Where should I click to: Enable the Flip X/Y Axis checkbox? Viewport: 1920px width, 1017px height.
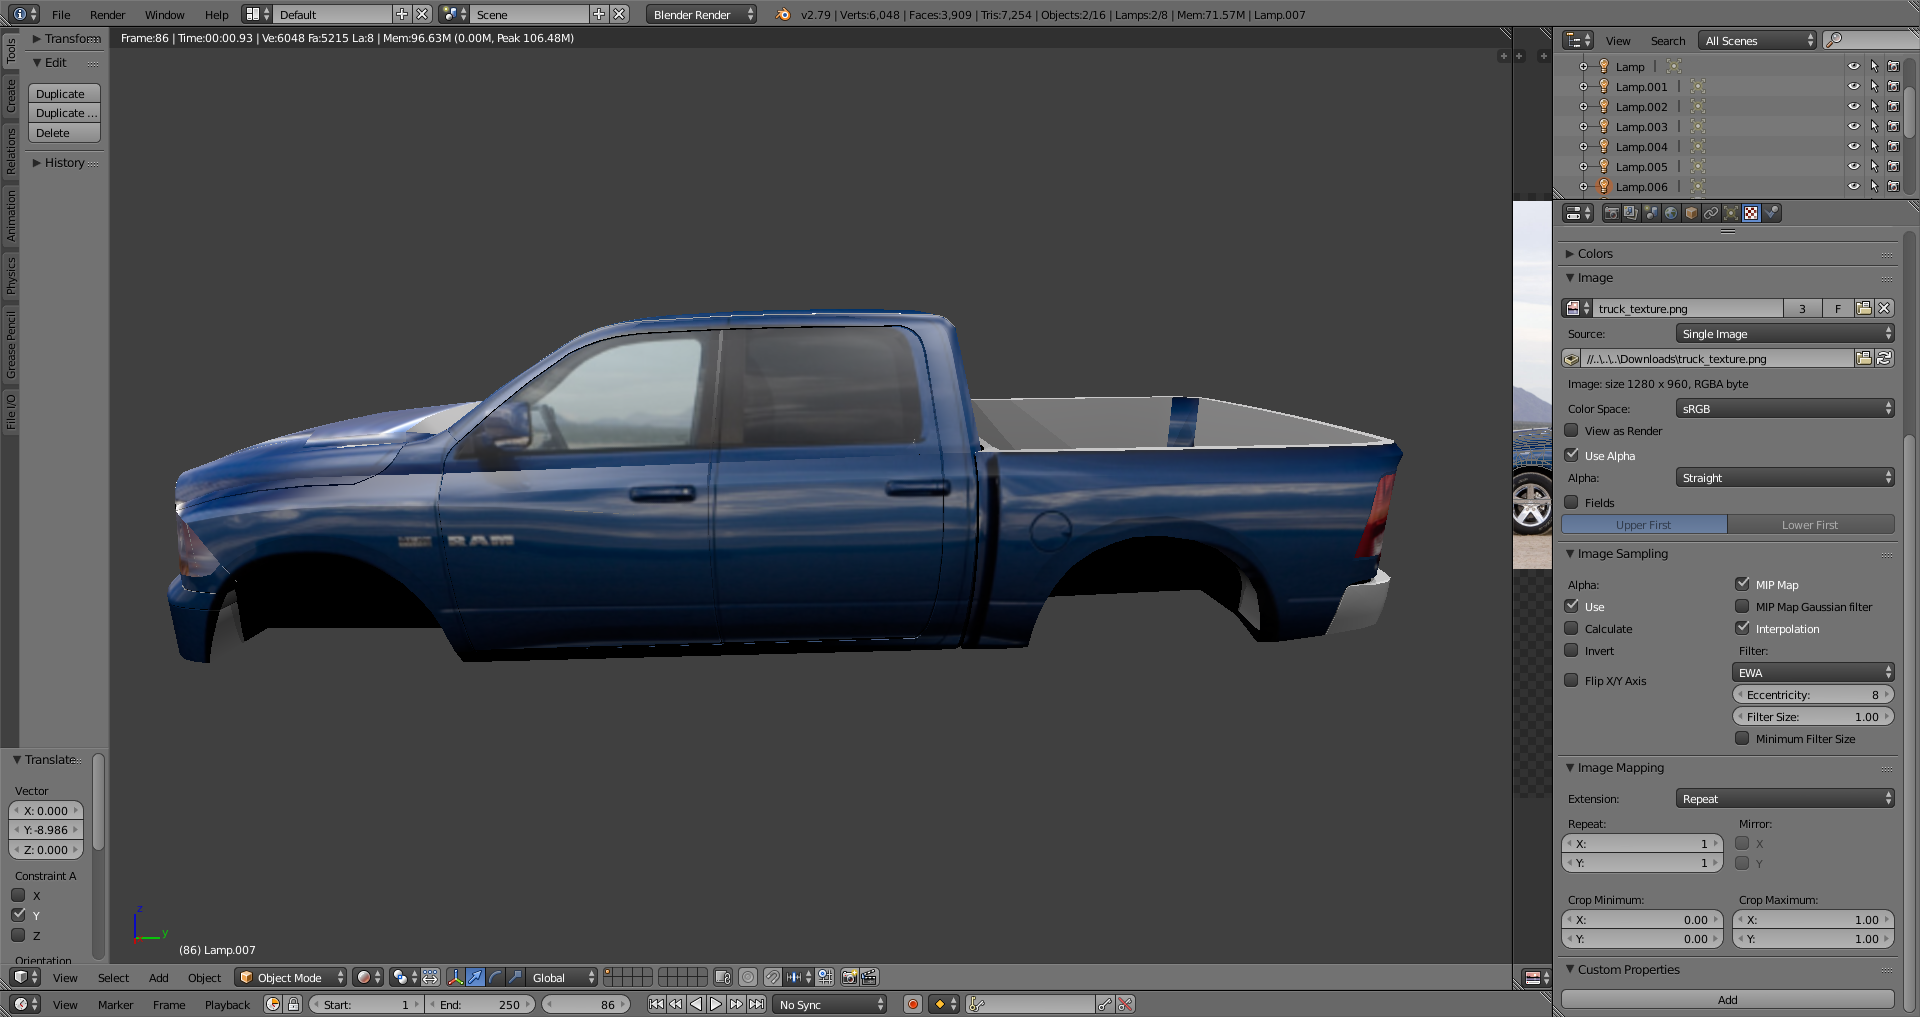(1572, 680)
